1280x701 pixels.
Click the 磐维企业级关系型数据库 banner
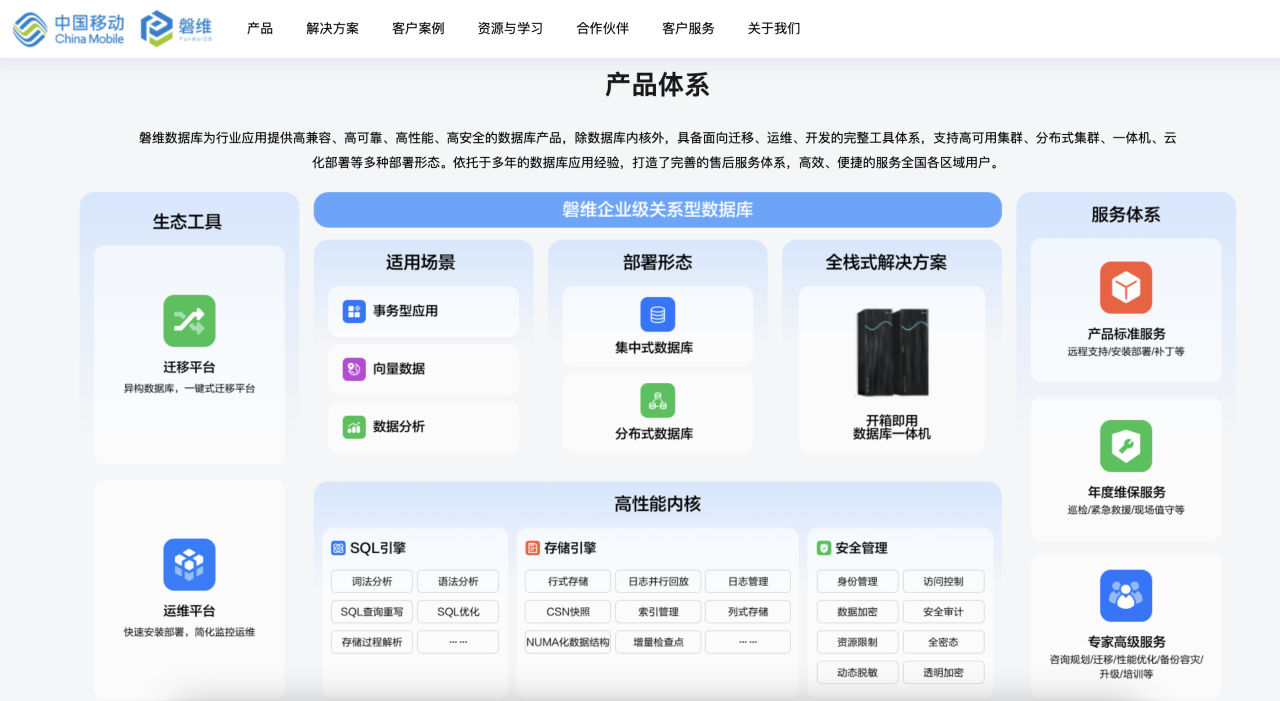(x=657, y=210)
